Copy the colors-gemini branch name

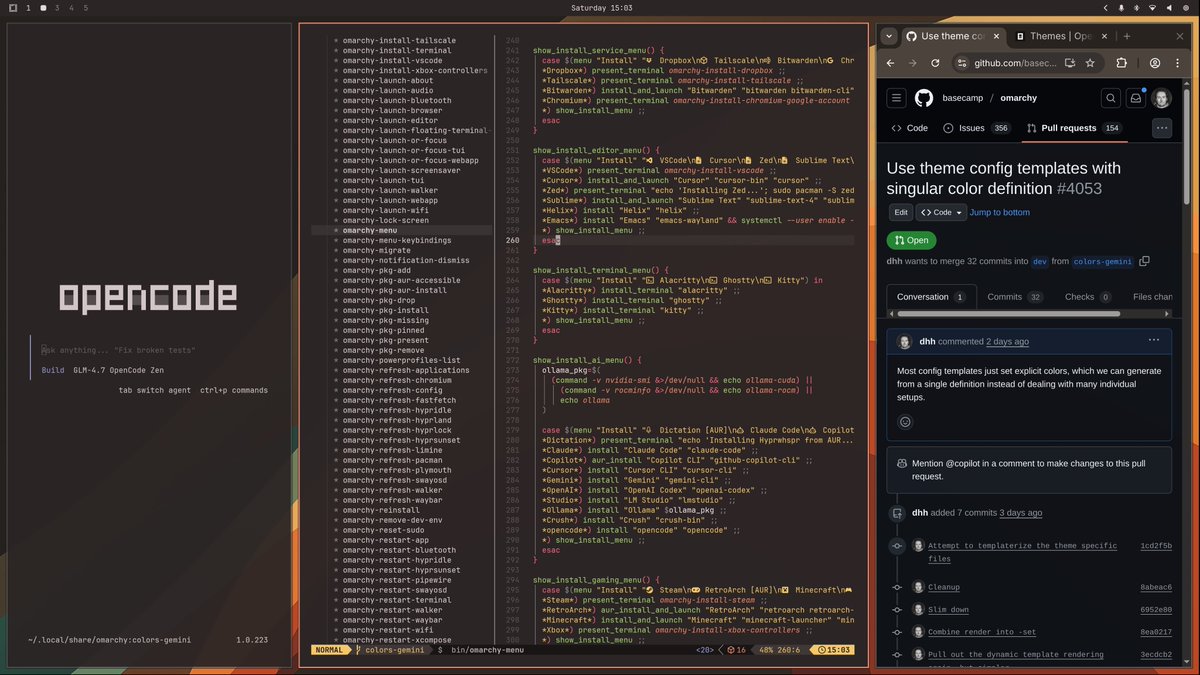click(x=1144, y=262)
